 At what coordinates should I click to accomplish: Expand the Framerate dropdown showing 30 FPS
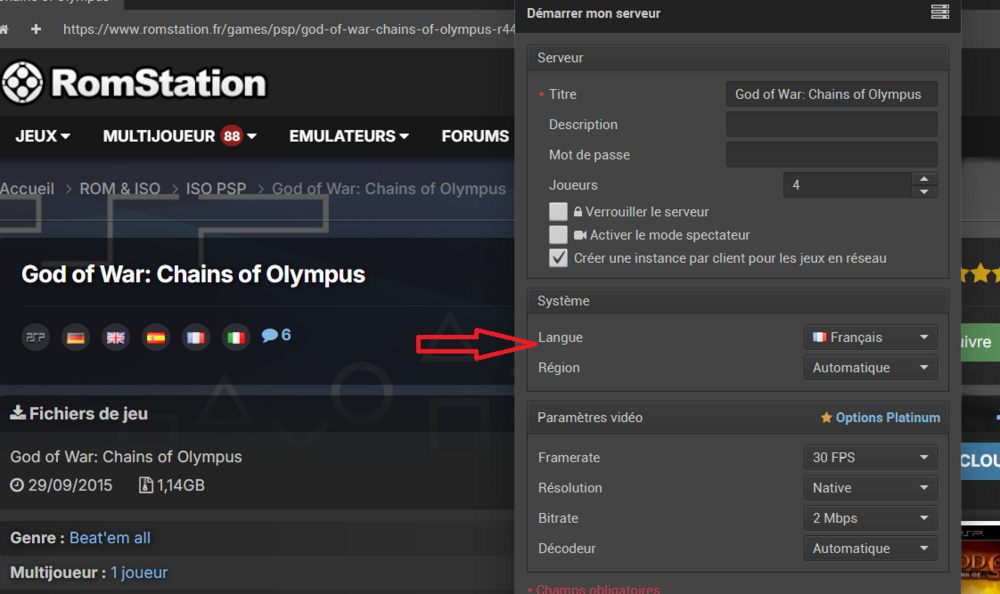coord(870,458)
